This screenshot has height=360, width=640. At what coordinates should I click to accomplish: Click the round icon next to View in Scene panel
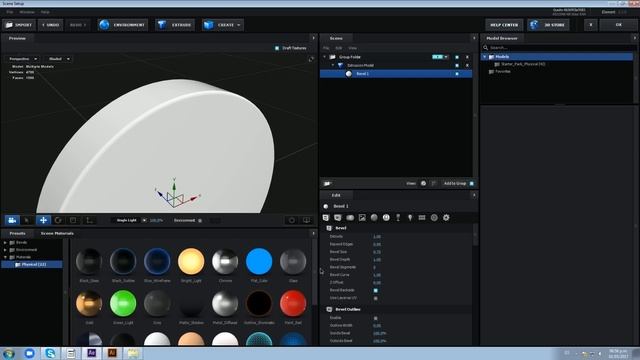tap(423, 183)
